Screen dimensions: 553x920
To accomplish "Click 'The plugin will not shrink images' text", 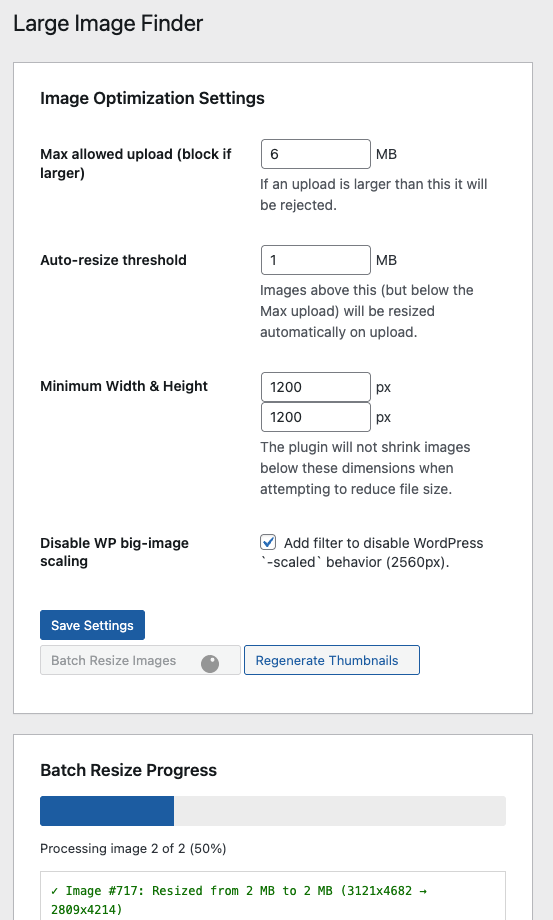I will pyautogui.click(x=365, y=468).
